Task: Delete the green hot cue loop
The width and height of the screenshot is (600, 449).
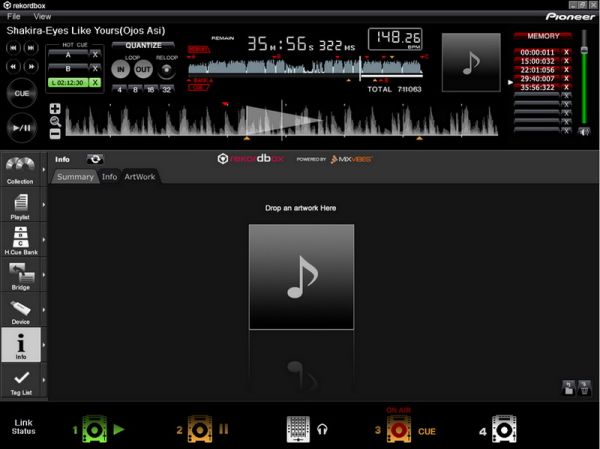Action: [x=95, y=83]
